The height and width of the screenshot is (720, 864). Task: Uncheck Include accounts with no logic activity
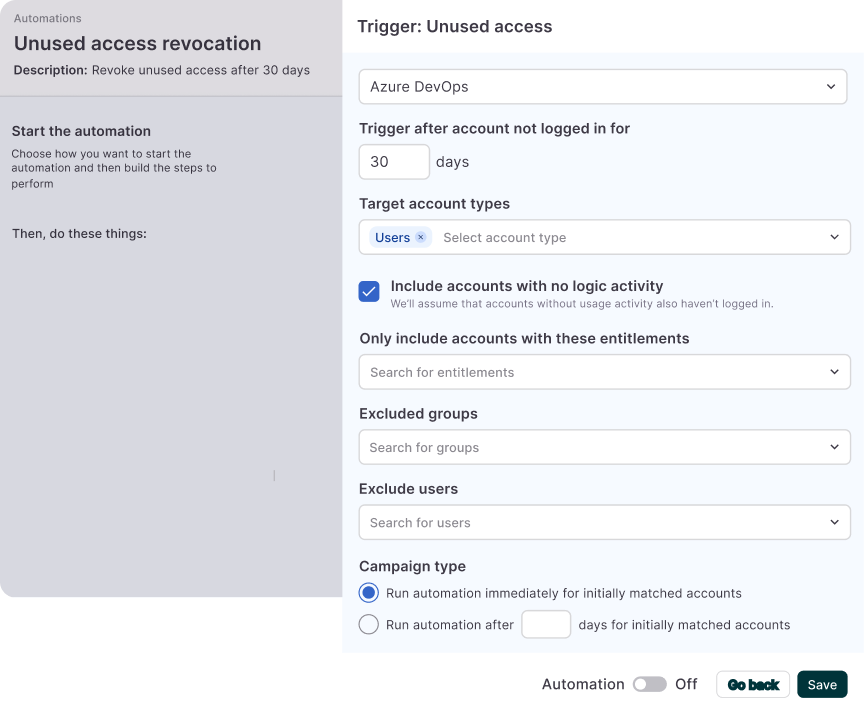(369, 291)
